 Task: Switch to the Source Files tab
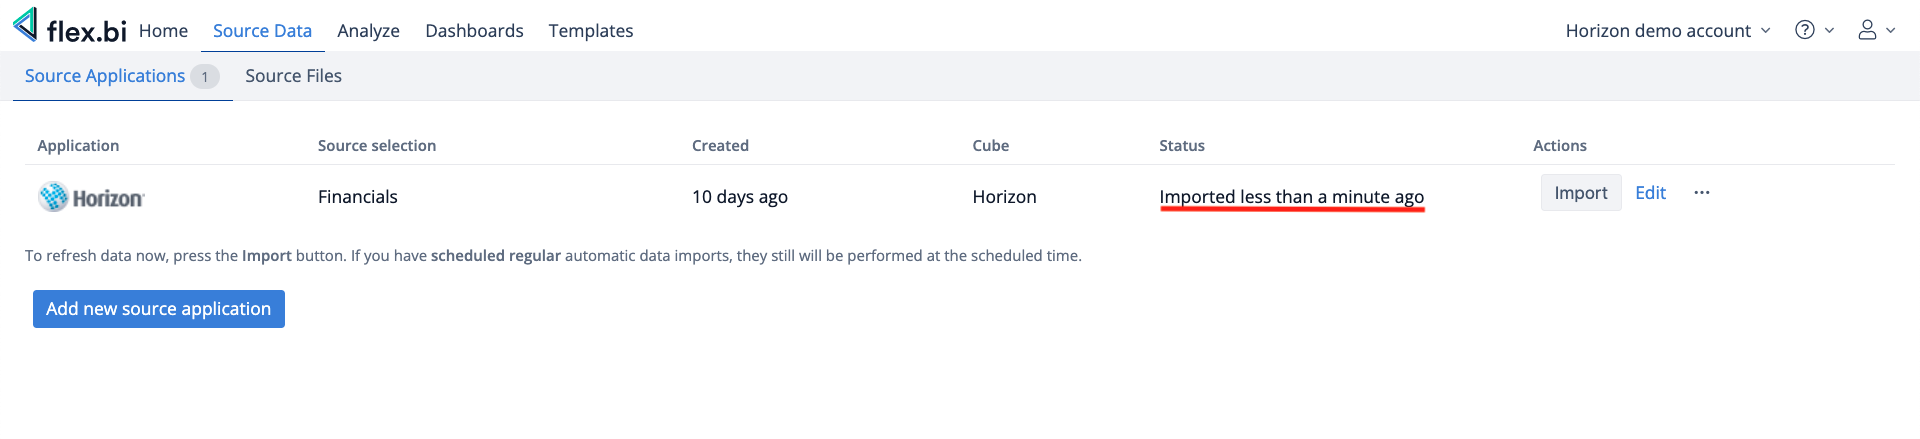pos(293,76)
